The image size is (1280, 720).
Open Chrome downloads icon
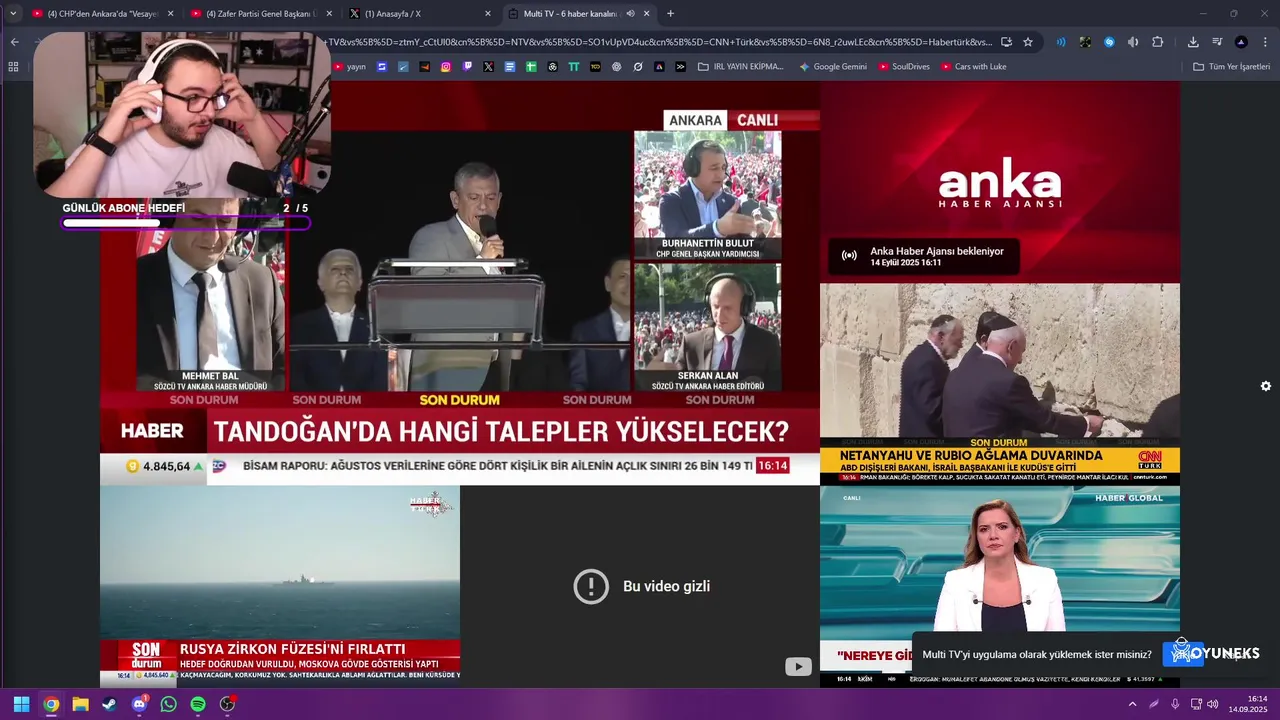coord(1193,42)
